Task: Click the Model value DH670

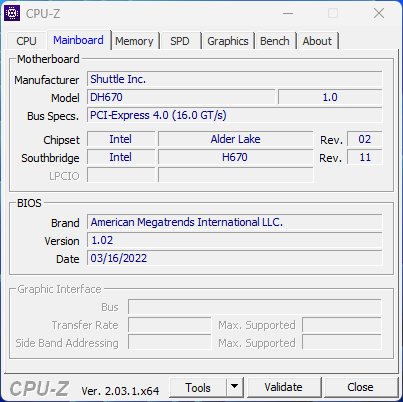Action: pyautogui.click(x=181, y=97)
